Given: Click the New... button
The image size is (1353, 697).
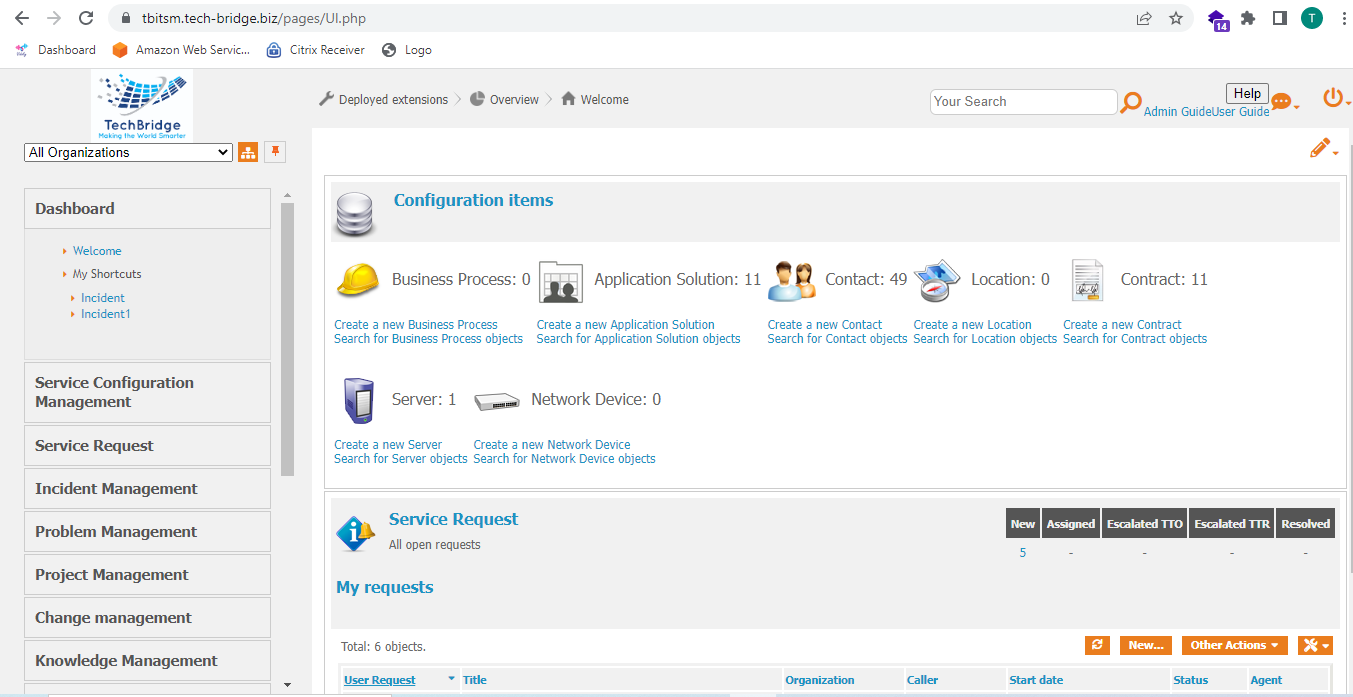Looking at the screenshot, I should 1146,645.
